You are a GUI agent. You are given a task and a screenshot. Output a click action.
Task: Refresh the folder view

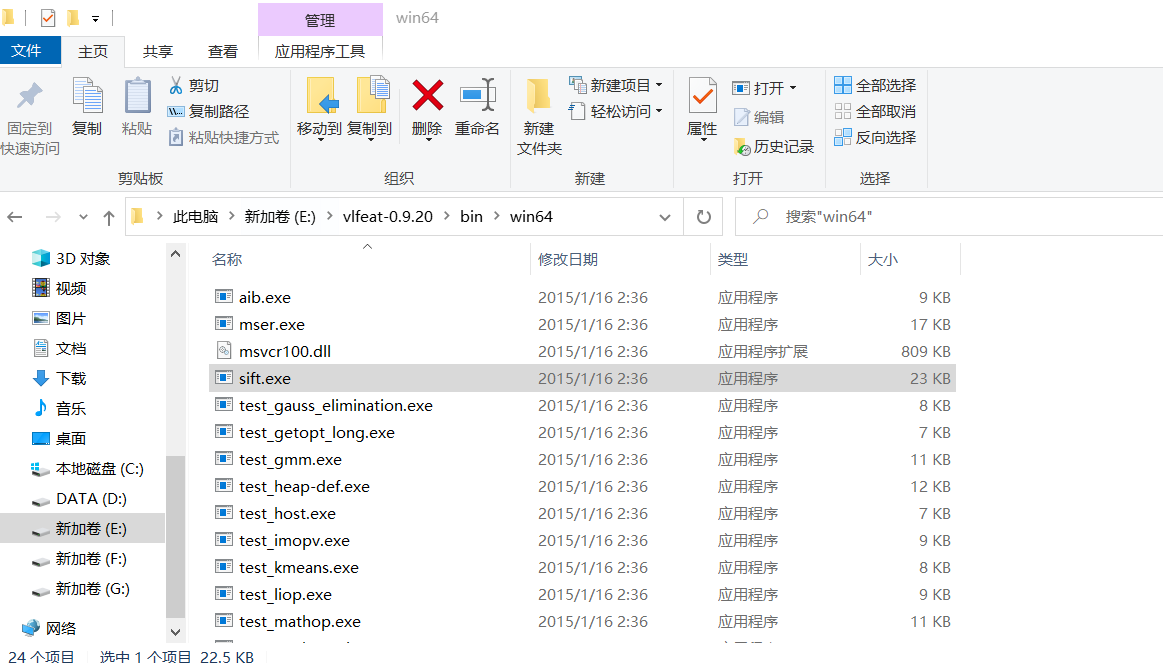click(x=703, y=216)
